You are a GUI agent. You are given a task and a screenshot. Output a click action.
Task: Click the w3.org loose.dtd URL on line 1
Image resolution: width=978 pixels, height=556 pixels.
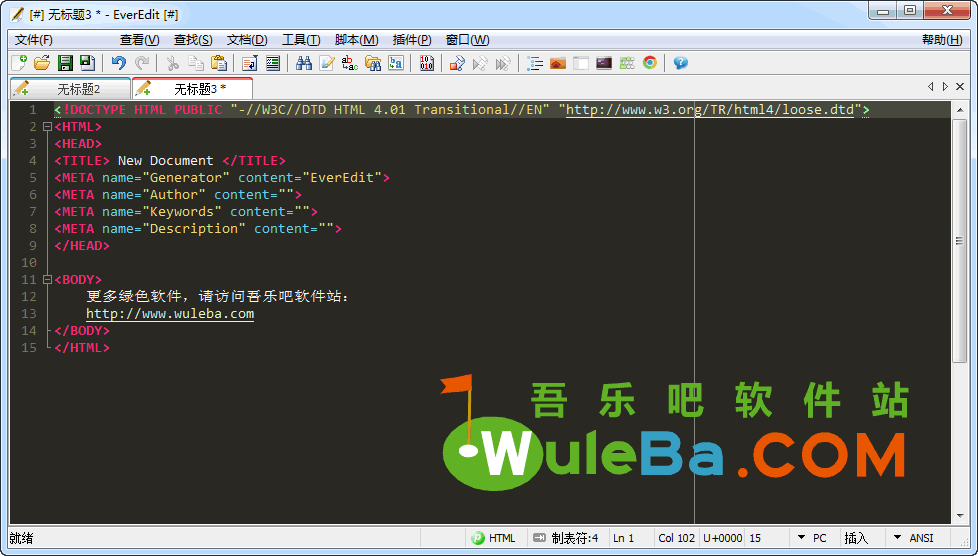[x=710, y=109]
